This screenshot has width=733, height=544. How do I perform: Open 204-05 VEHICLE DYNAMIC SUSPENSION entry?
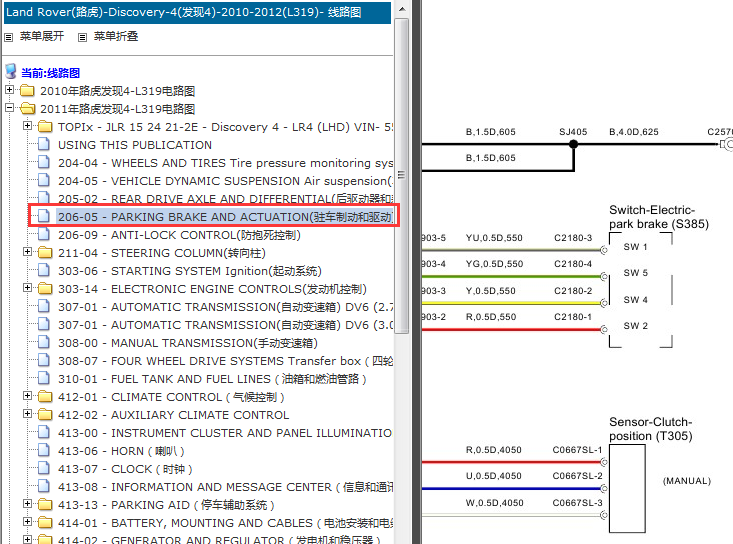pyautogui.click(x=225, y=181)
